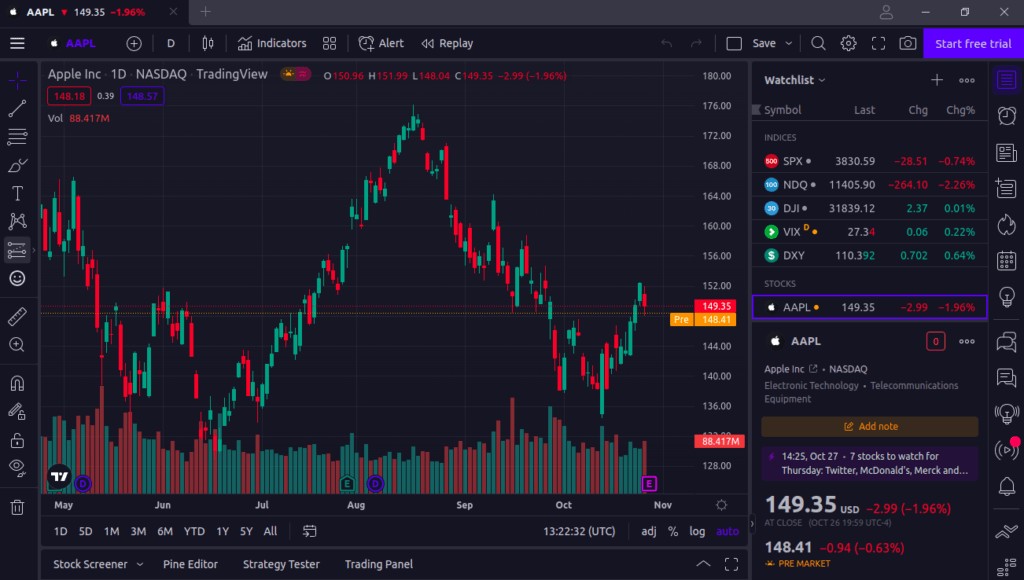Toggle stay in drawing mode
The height and width of the screenshot is (580, 1024).
click(18, 411)
